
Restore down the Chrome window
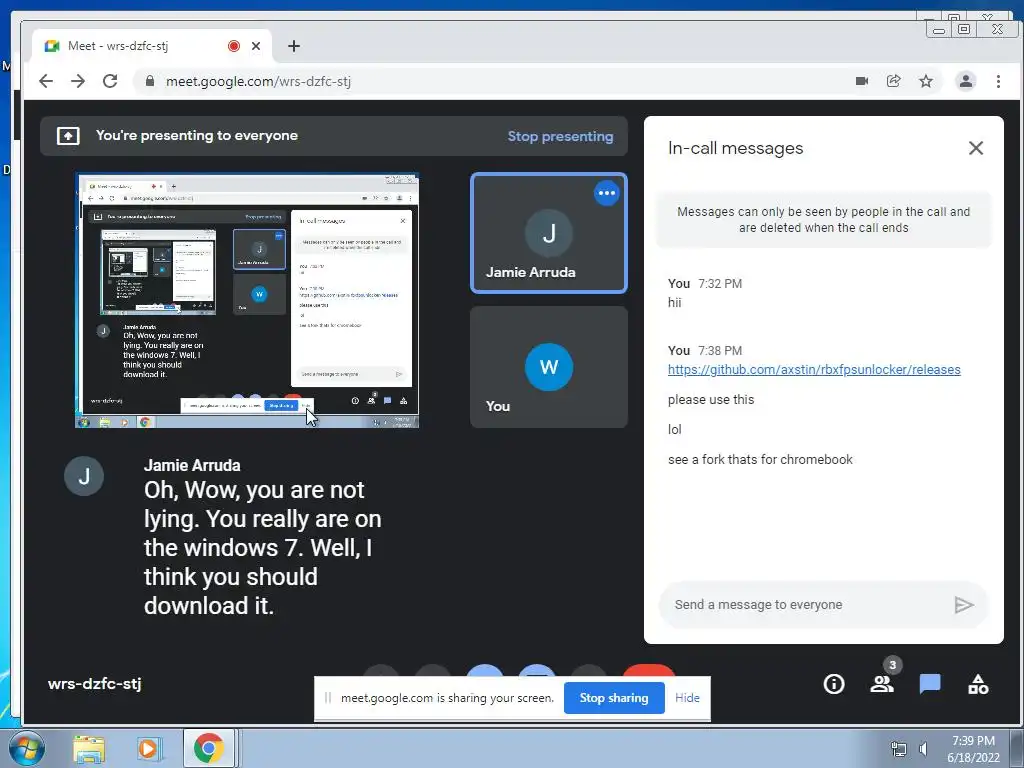(x=963, y=29)
